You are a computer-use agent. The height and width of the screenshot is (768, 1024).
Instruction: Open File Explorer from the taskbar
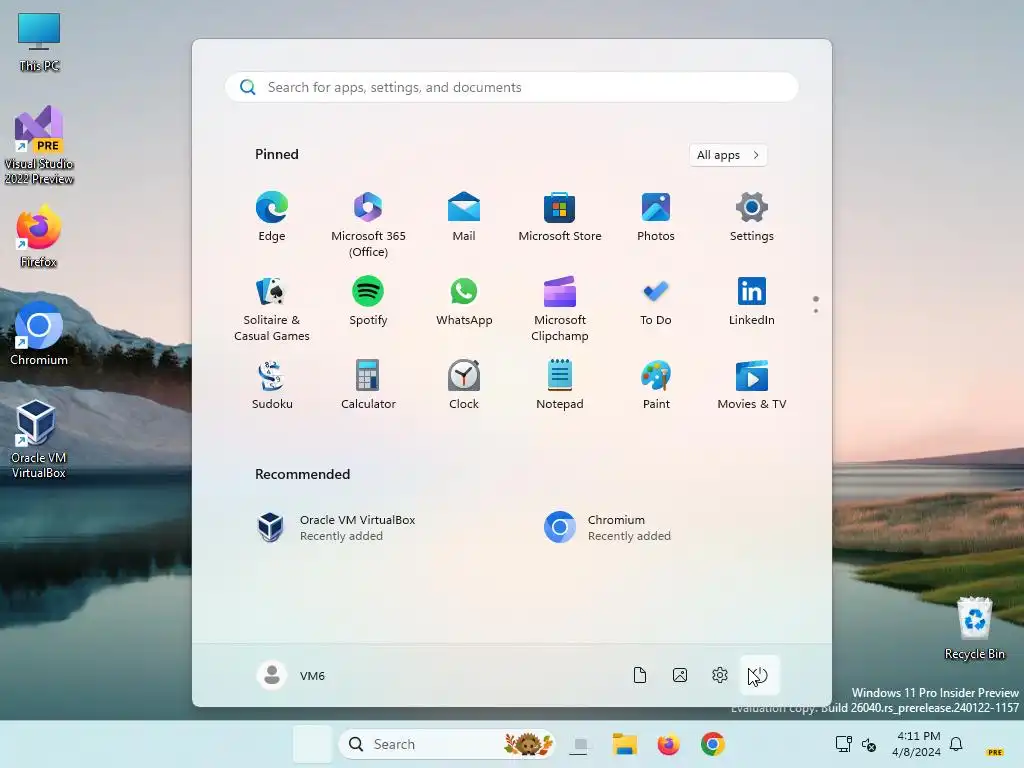(x=624, y=744)
